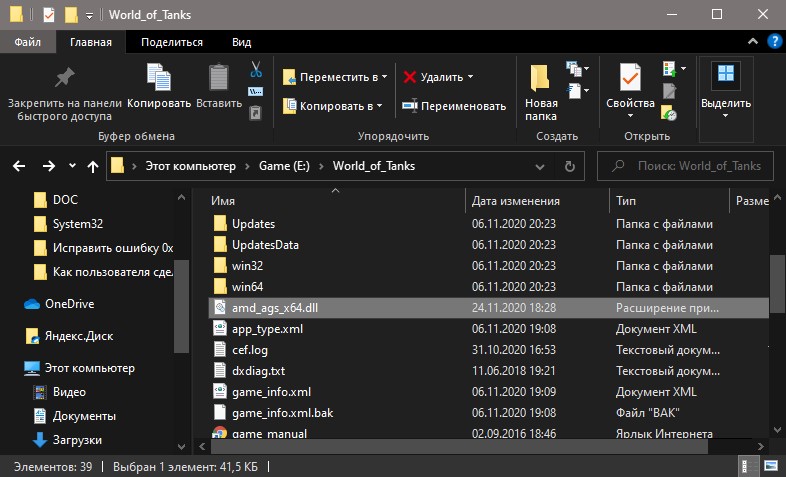Create a folder with Новая папка

(x=541, y=93)
